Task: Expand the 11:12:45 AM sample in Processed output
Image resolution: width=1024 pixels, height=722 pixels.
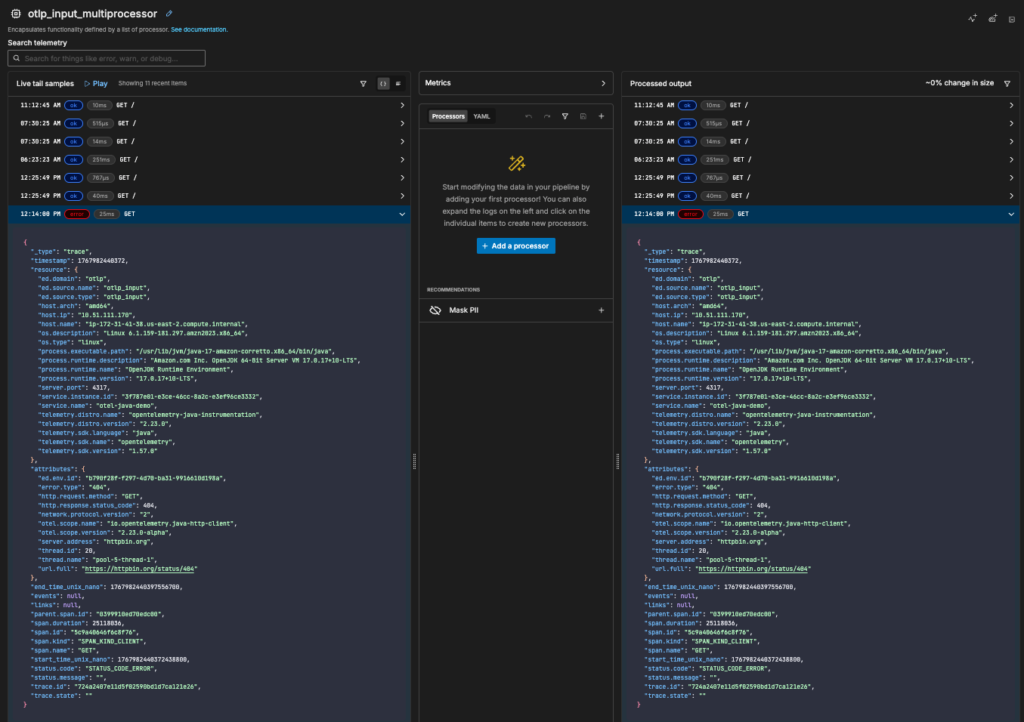Action: click(1011, 105)
